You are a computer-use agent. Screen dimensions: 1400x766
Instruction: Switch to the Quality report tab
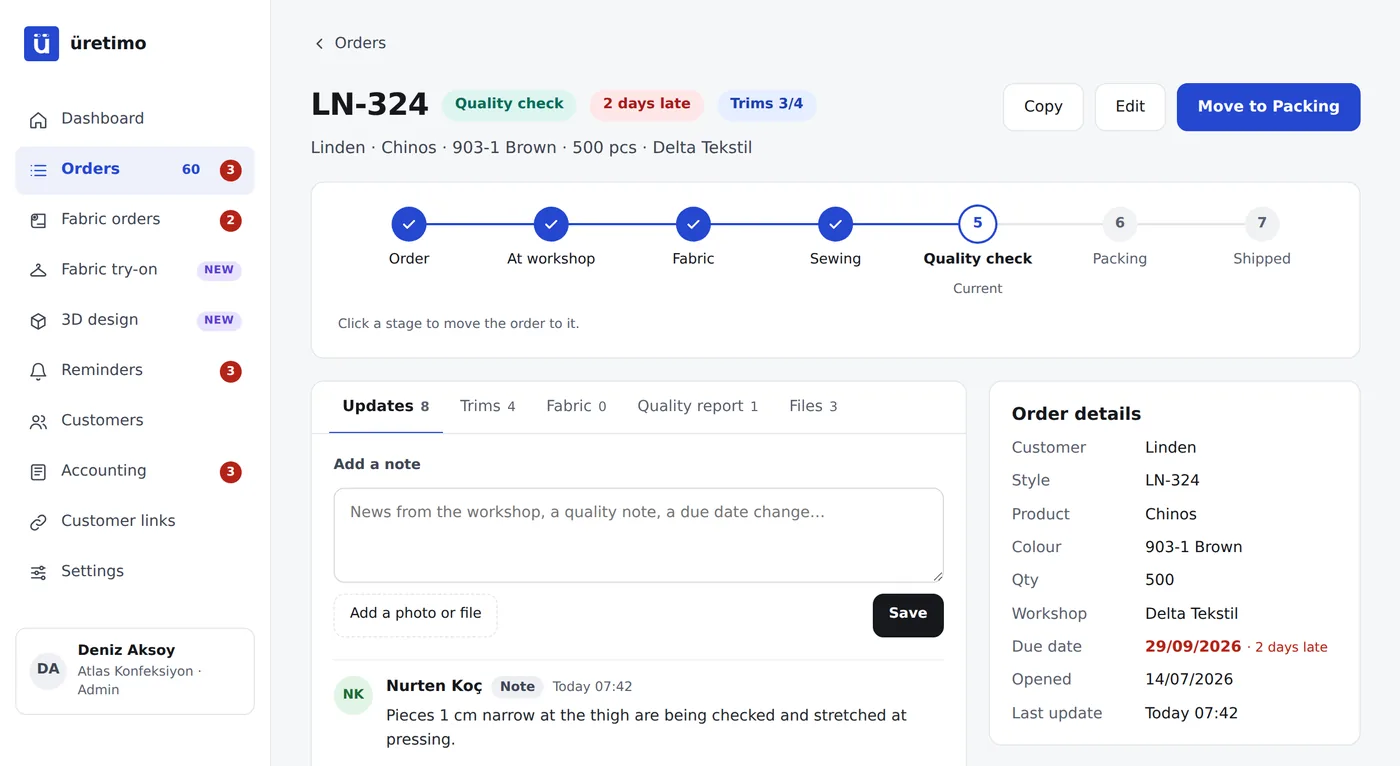click(698, 406)
